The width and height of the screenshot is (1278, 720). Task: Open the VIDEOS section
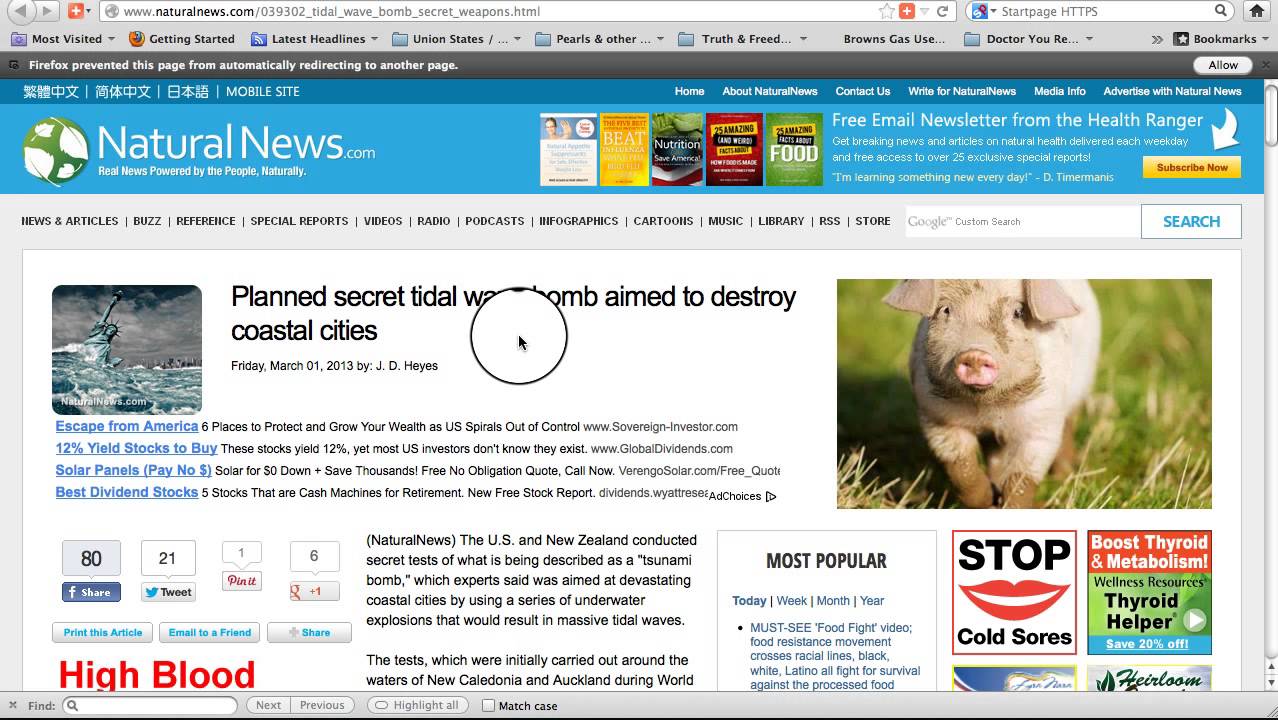coord(383,221)
